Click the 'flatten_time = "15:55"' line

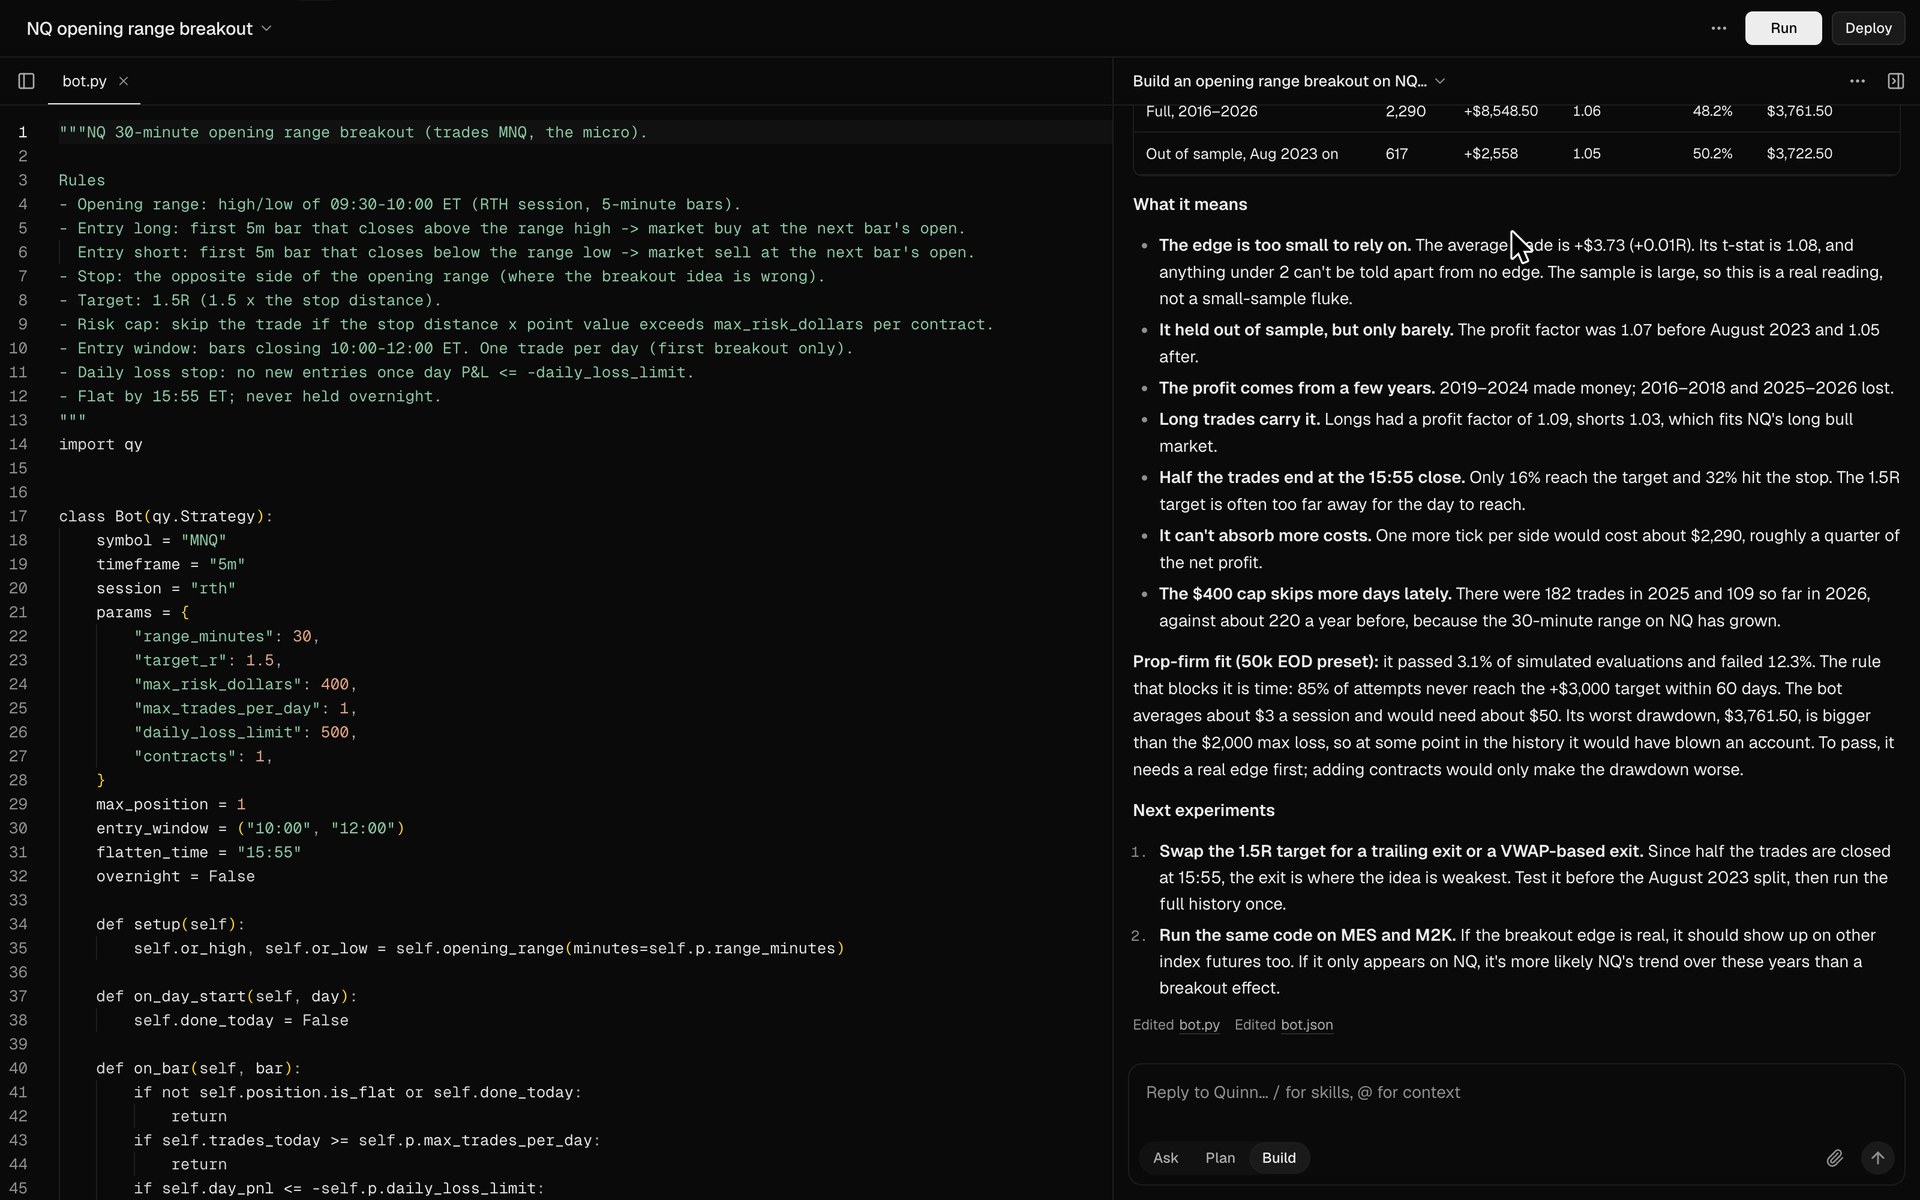(x=199, y=853)
